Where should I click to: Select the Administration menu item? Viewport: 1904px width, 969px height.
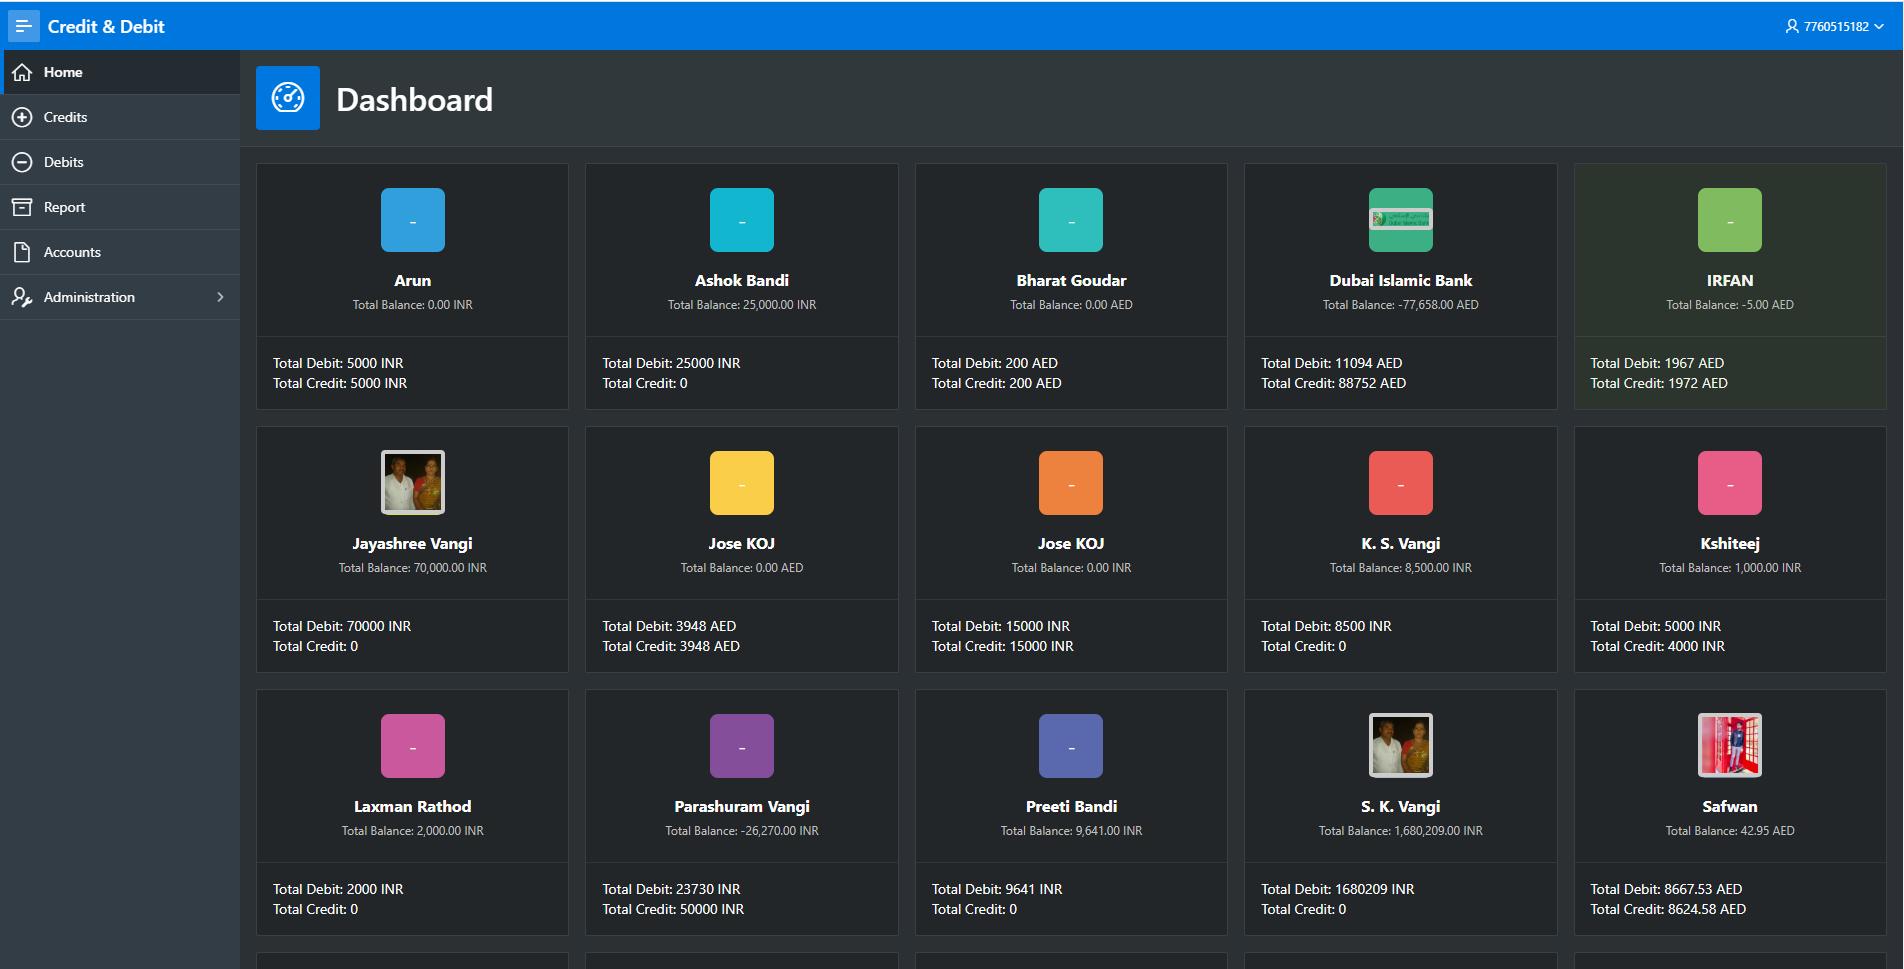[x=120, y=297]
